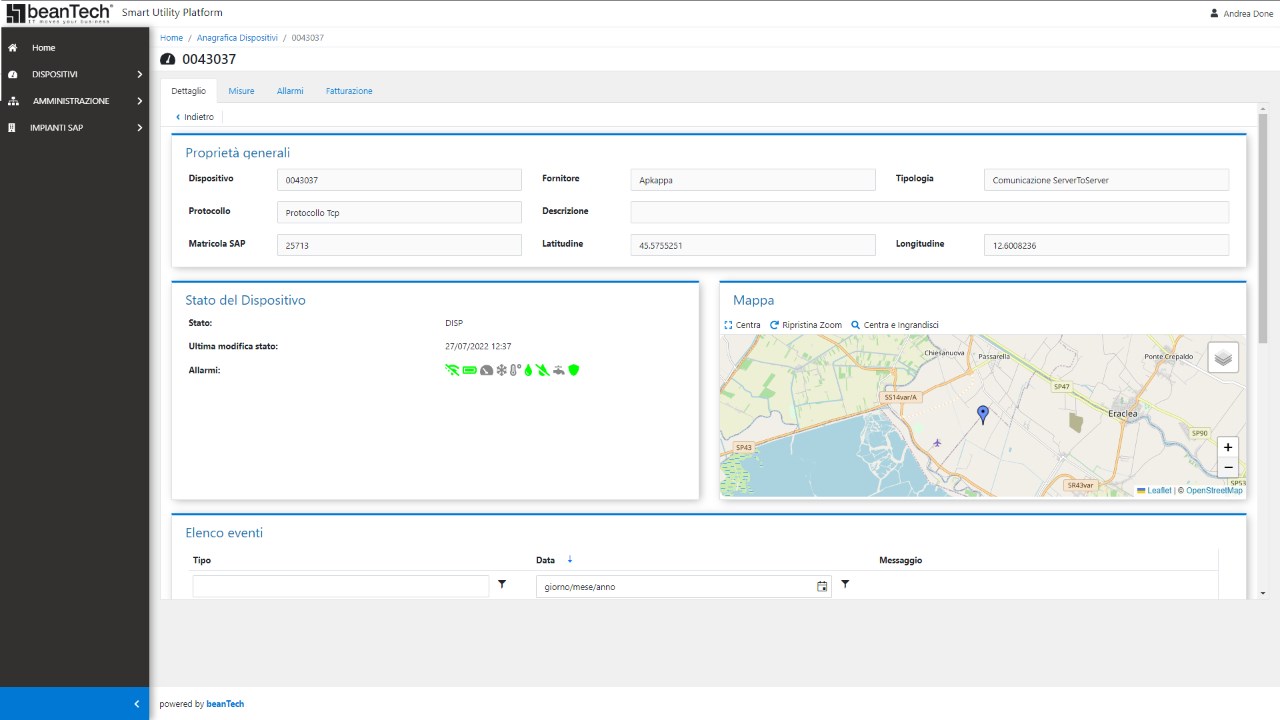Collapse the sidebar with bottom chevron

coord(137,704)
